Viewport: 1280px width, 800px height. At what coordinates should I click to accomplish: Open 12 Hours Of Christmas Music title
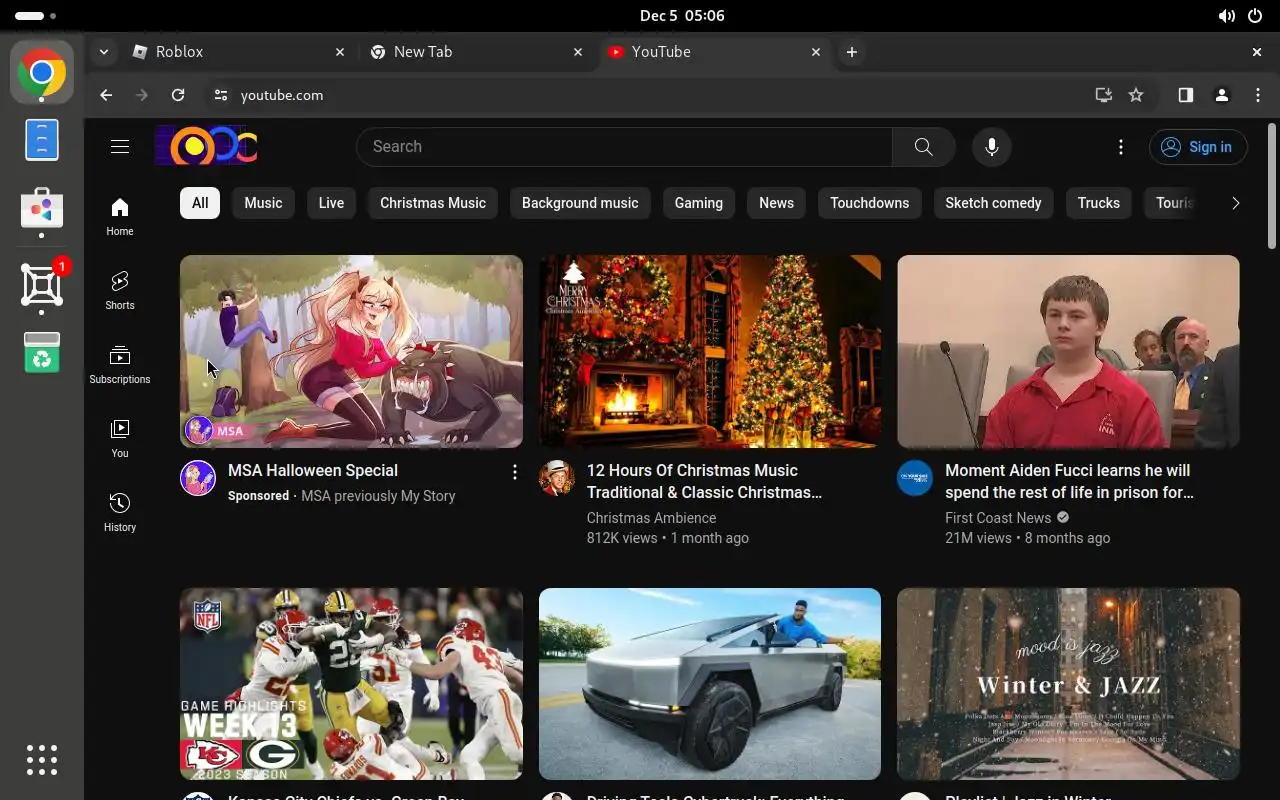pyautogui.click(x=704, y=481)
